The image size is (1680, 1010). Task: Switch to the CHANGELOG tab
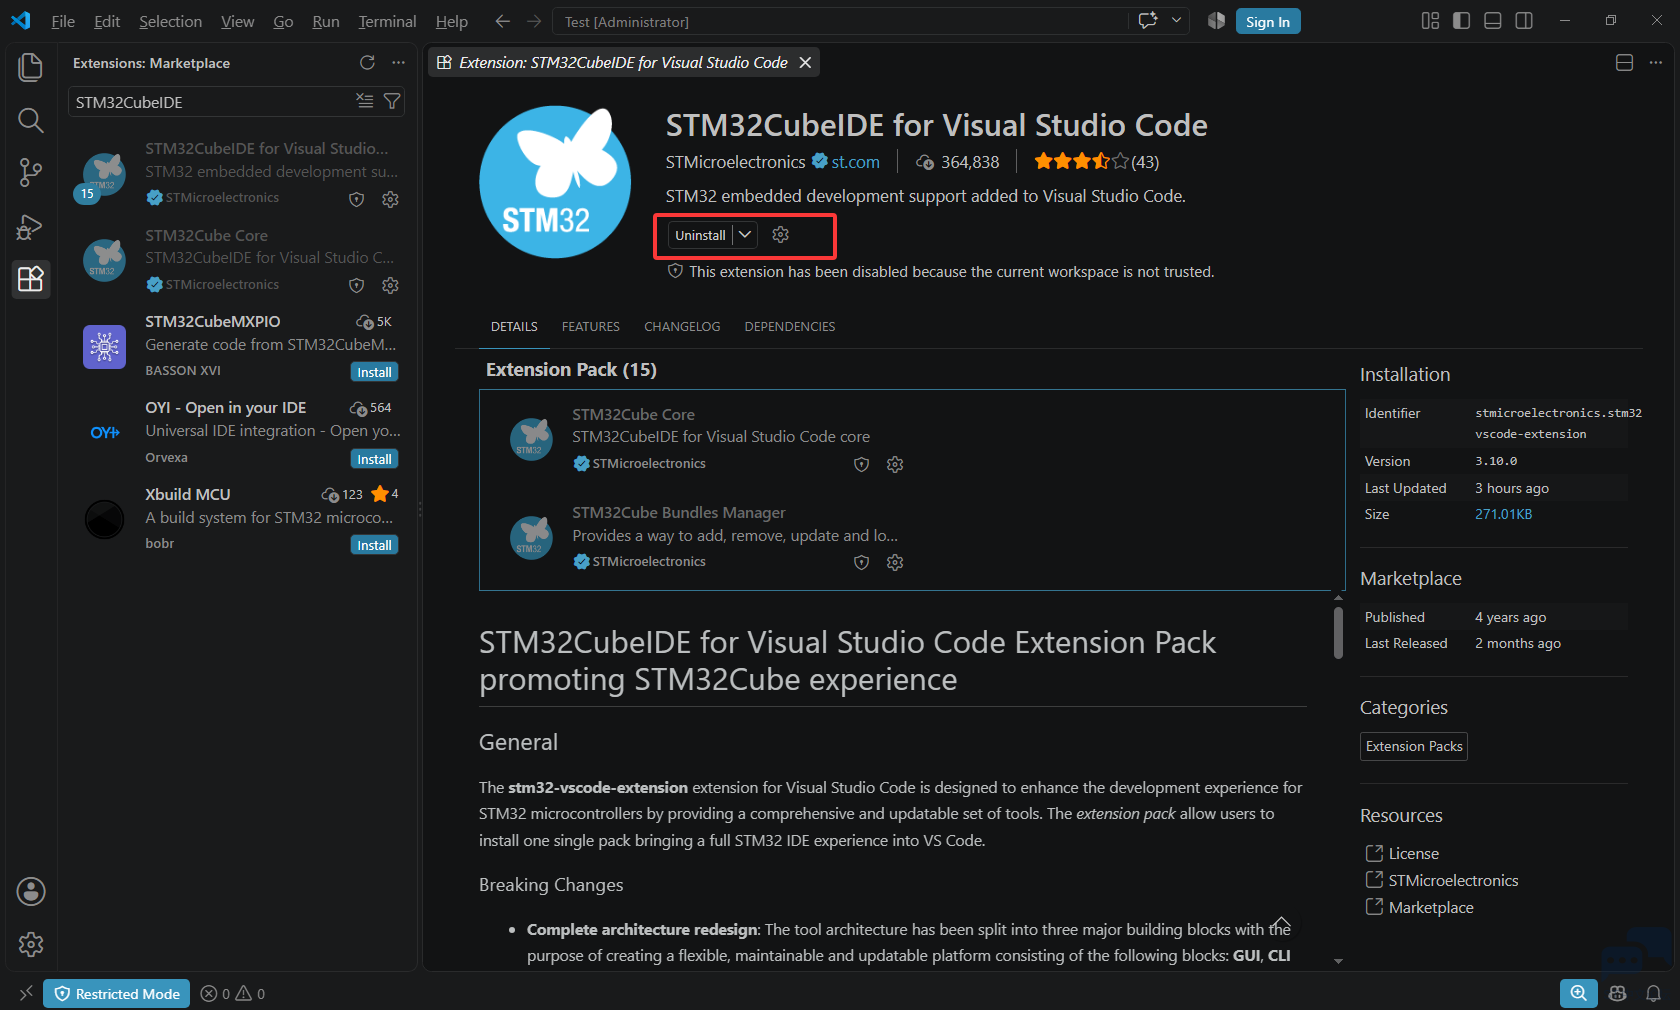(x=682, y=327)
